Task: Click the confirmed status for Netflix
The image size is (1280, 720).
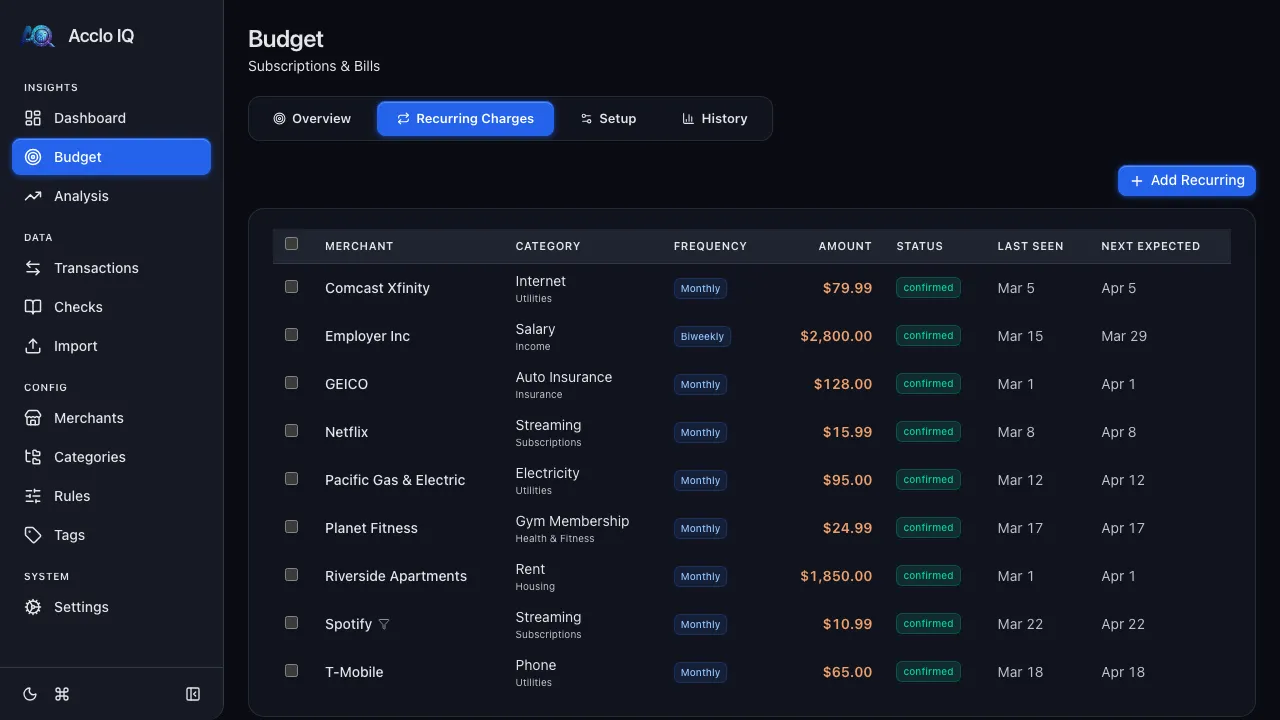Action: tap(928, 432)
